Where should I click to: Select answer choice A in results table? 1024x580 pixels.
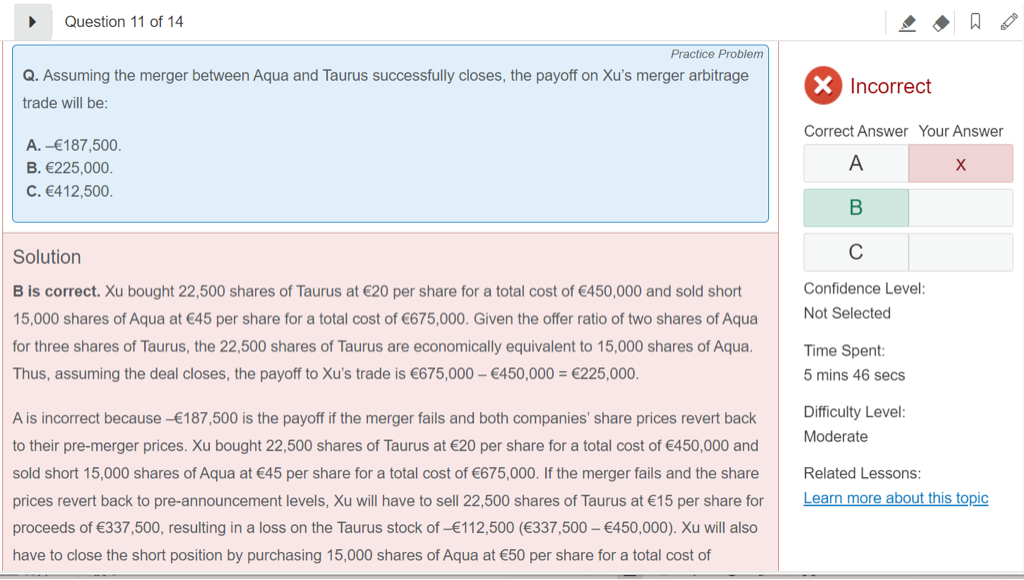pos(855,163)
